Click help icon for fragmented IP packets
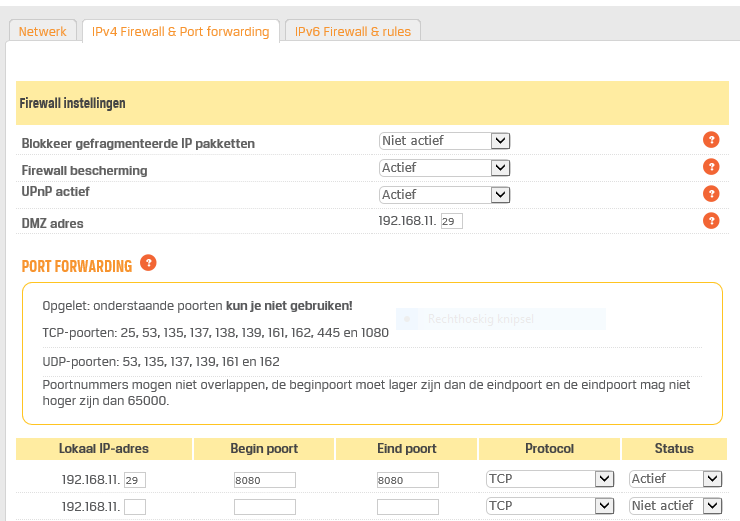Image resolution: width=740 pixels, height=521 pixels. 711,140
